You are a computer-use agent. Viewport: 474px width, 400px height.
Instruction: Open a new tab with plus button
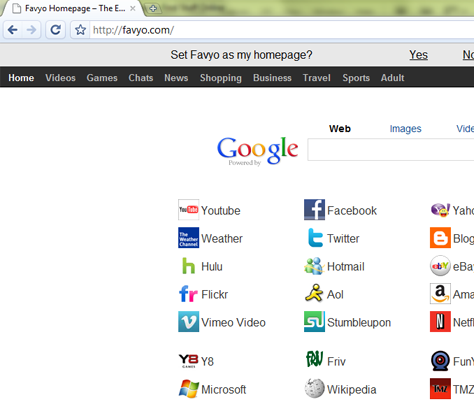153,9
